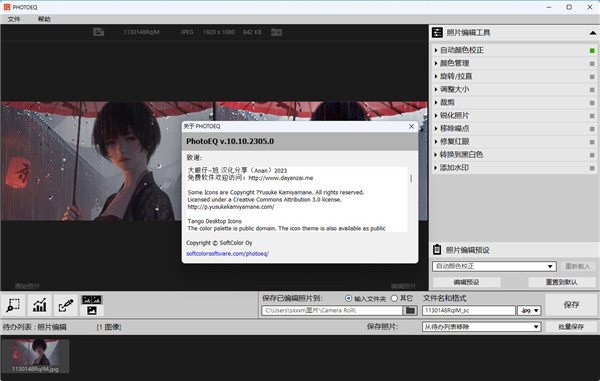Toggle enable square for 裁剪
The width and height of the screenshot is (600, 381).
coord(592,103)
